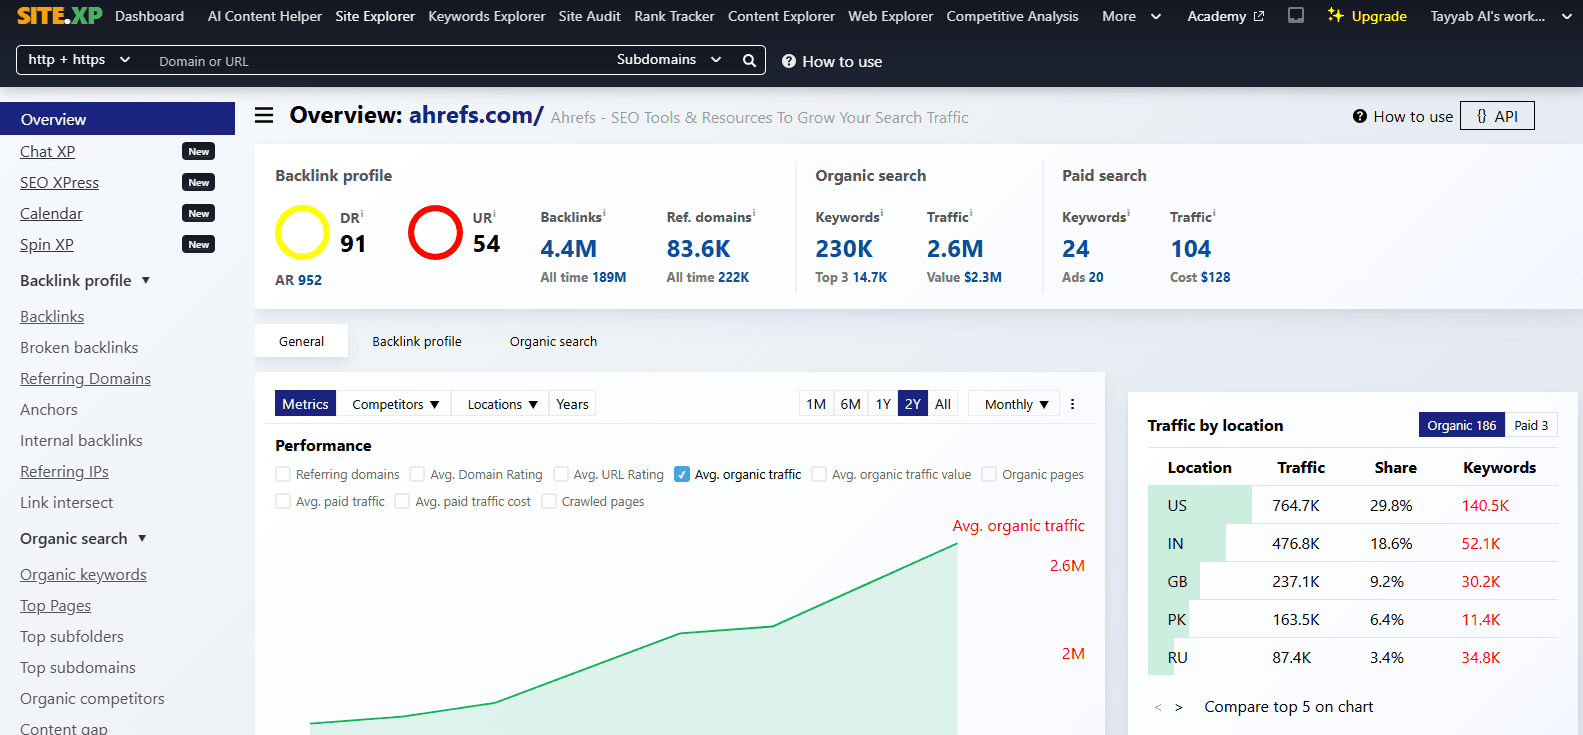Enable the Avg. Domain Rating checkbox

417,474
